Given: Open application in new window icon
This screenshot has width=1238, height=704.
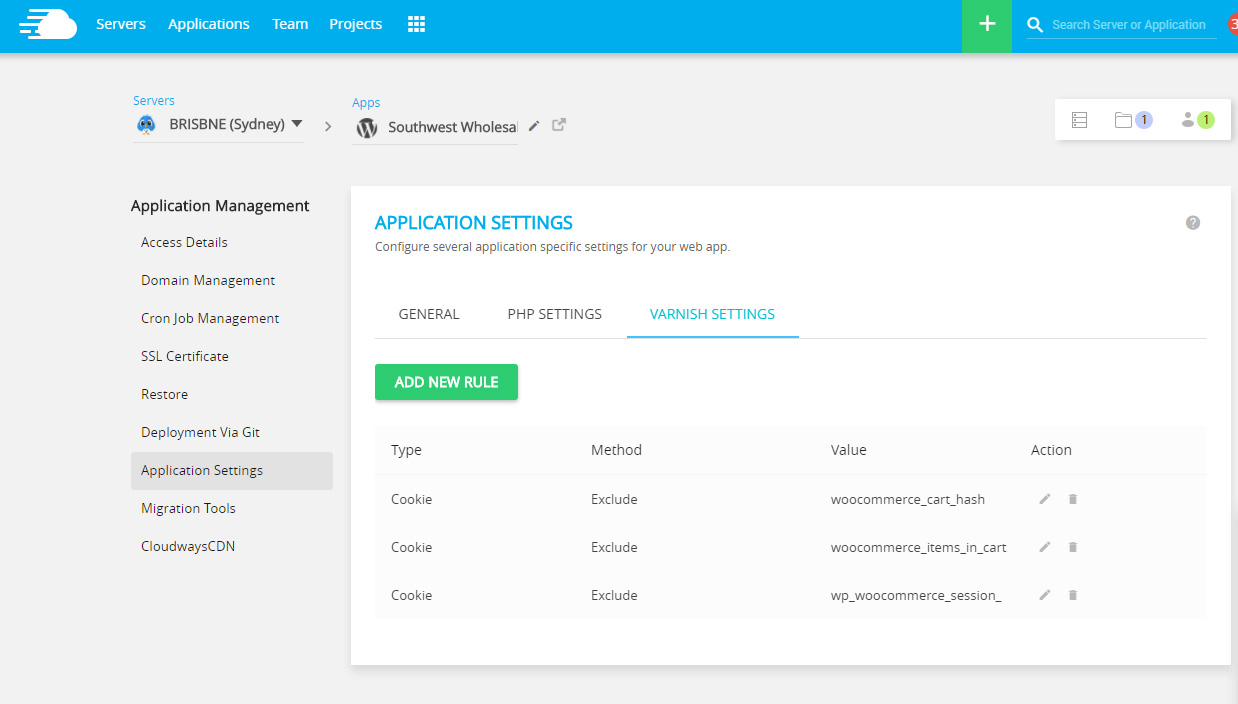Looking at the screenshot, I should [x=559, y=125].
